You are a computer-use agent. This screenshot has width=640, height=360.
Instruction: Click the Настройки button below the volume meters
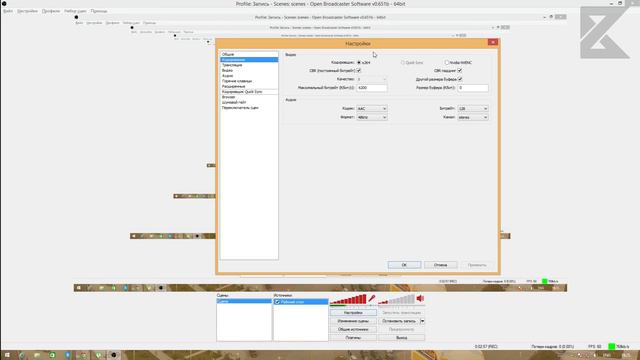[x=353, y=313]
